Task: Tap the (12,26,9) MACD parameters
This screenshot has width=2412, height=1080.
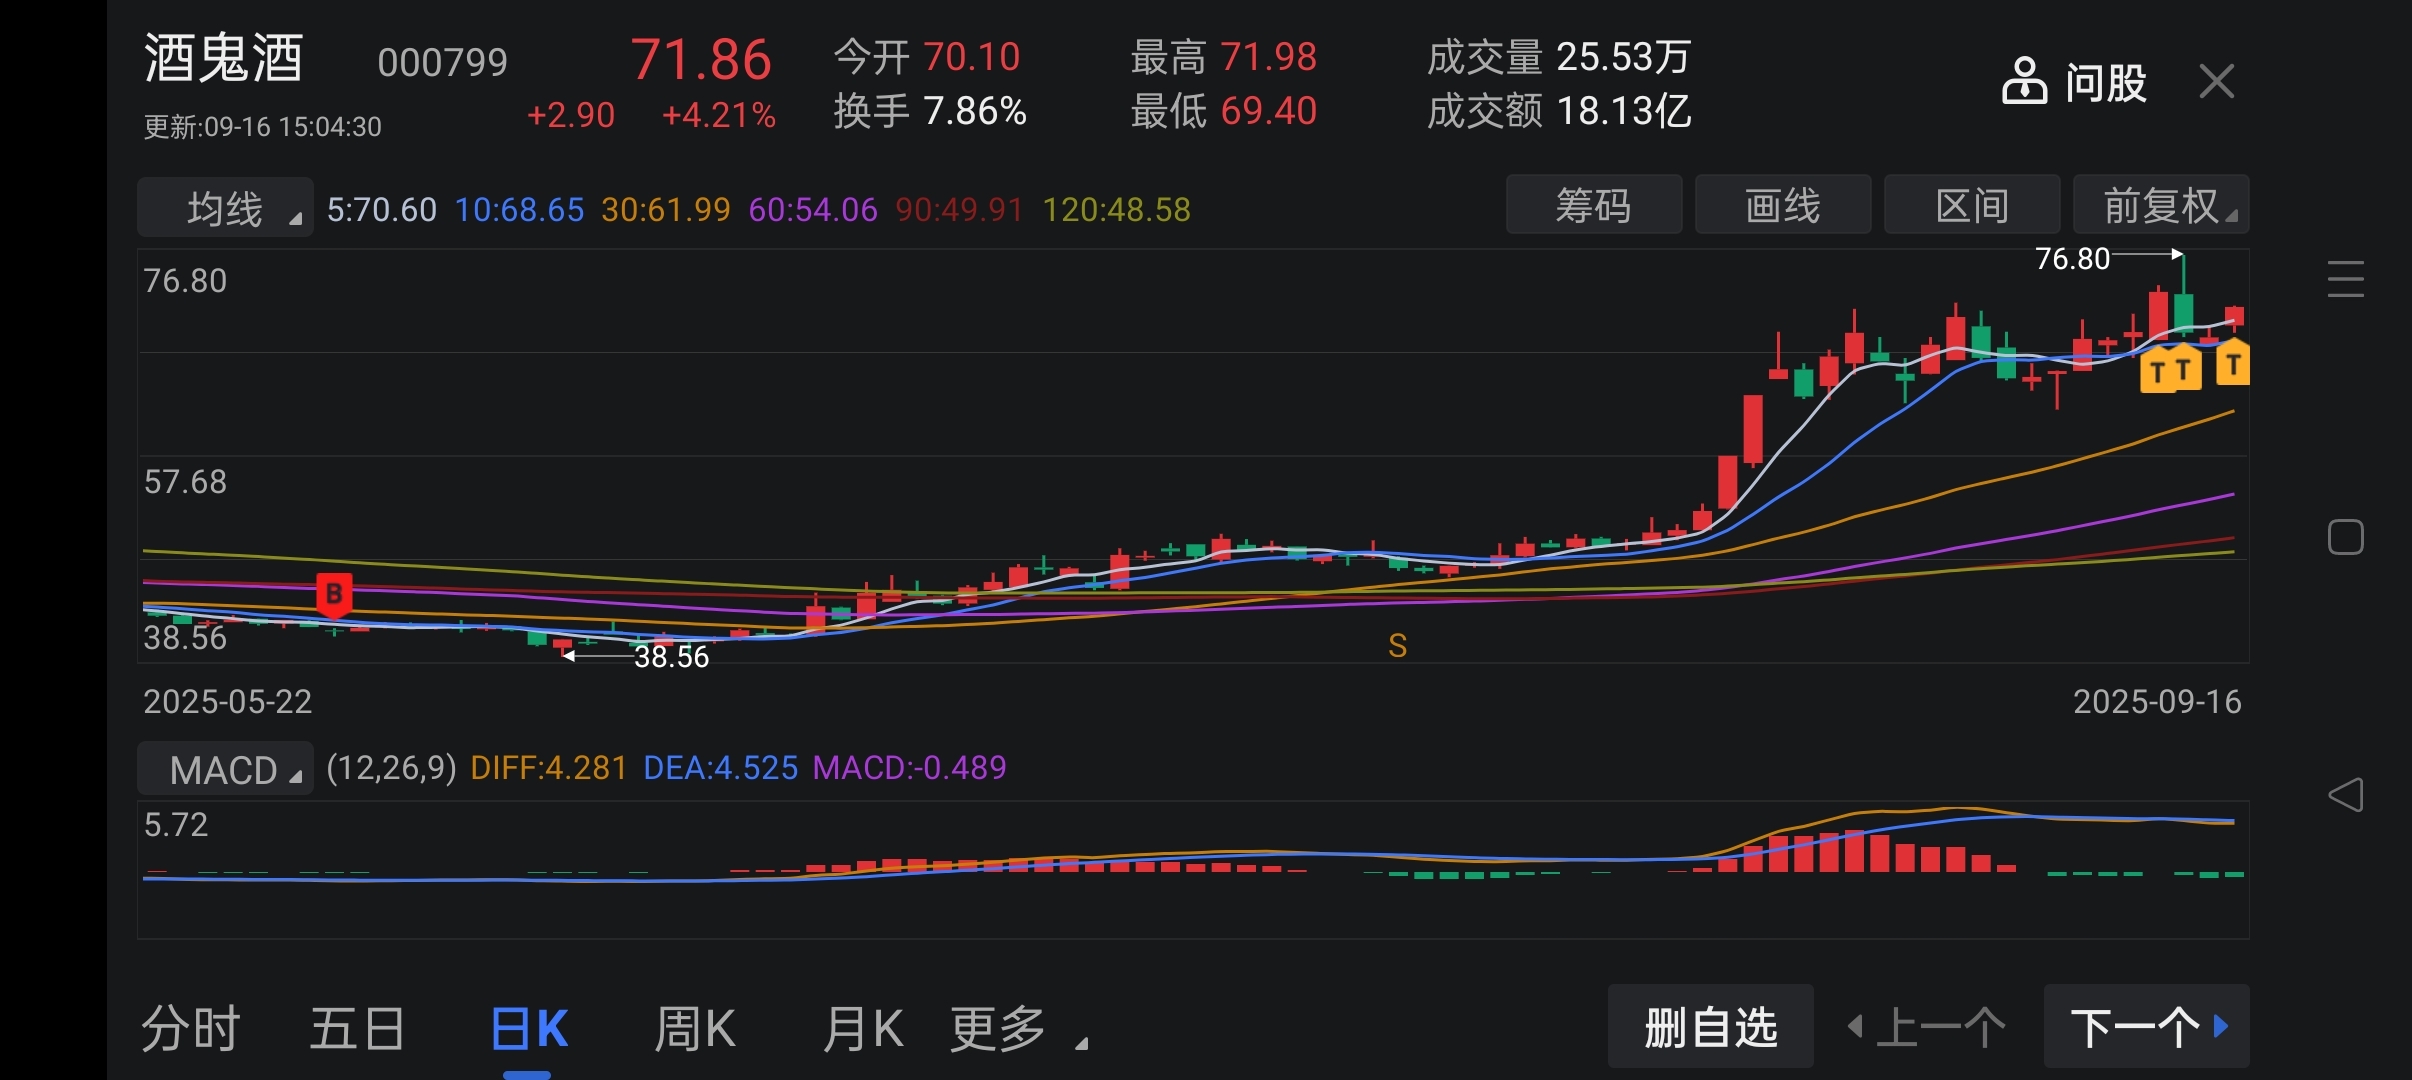Action: point(391,768)
